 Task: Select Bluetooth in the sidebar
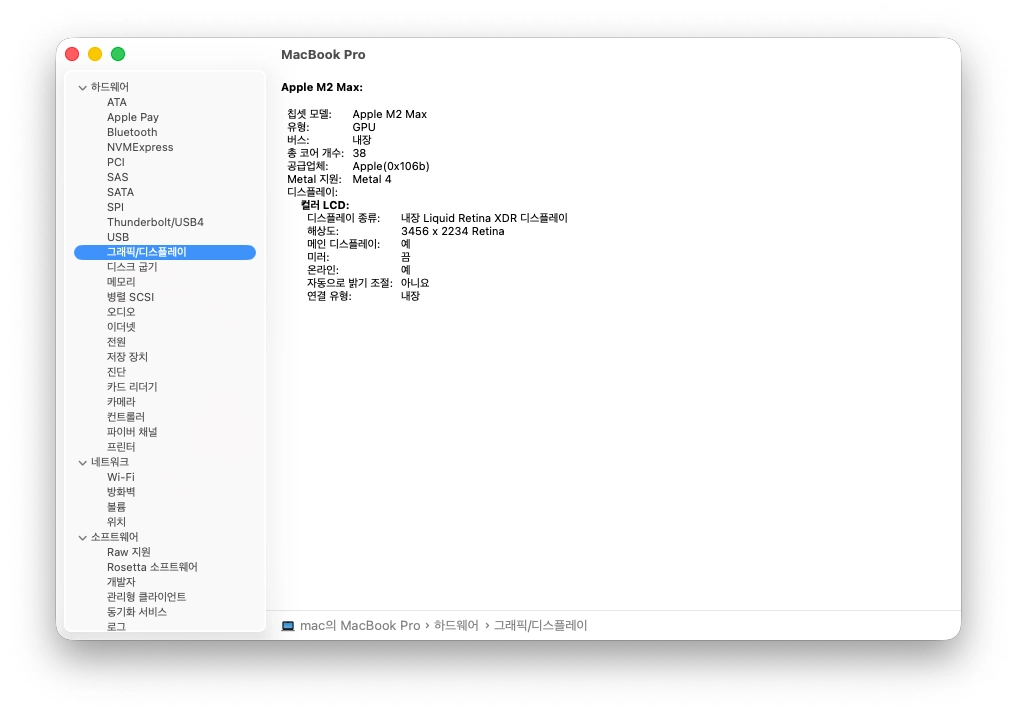coord(132,132)
